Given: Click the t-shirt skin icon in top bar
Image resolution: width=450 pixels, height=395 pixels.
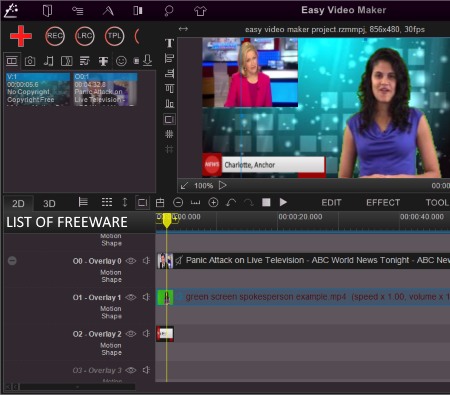Looking at the screenshot, I should [x=200, y=11].
